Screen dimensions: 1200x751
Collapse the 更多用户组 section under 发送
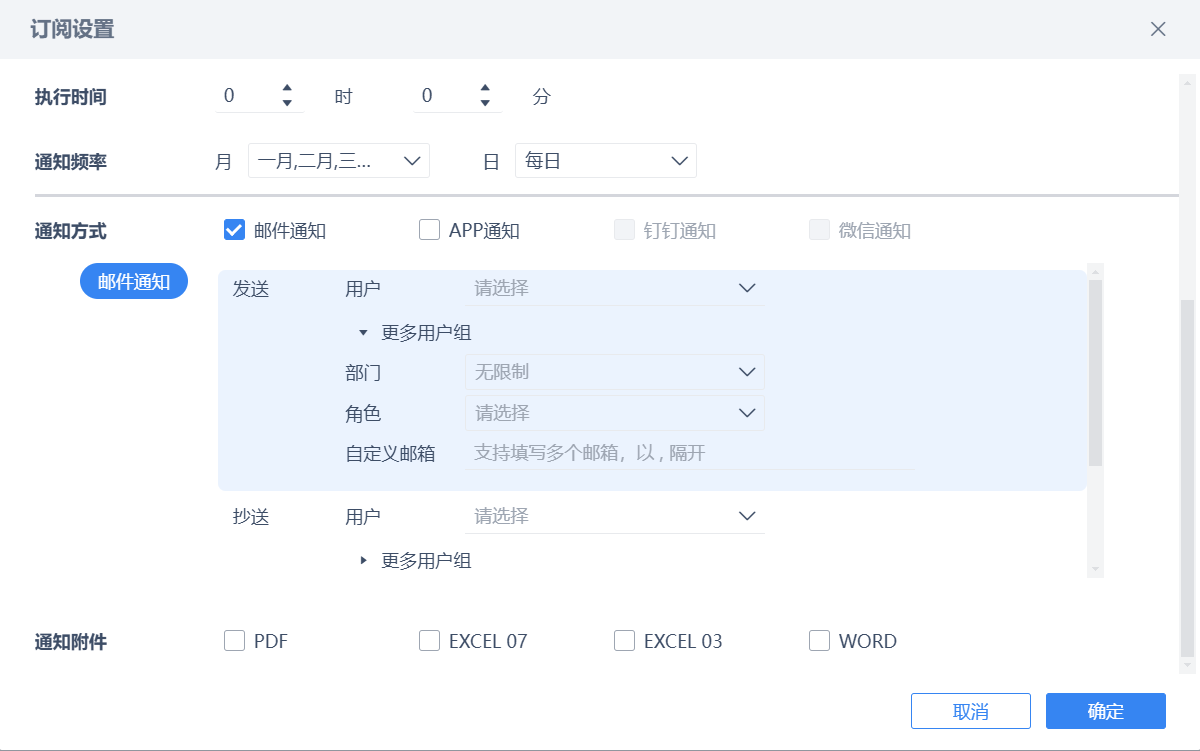pyautogui.click(x=364, y=333)
